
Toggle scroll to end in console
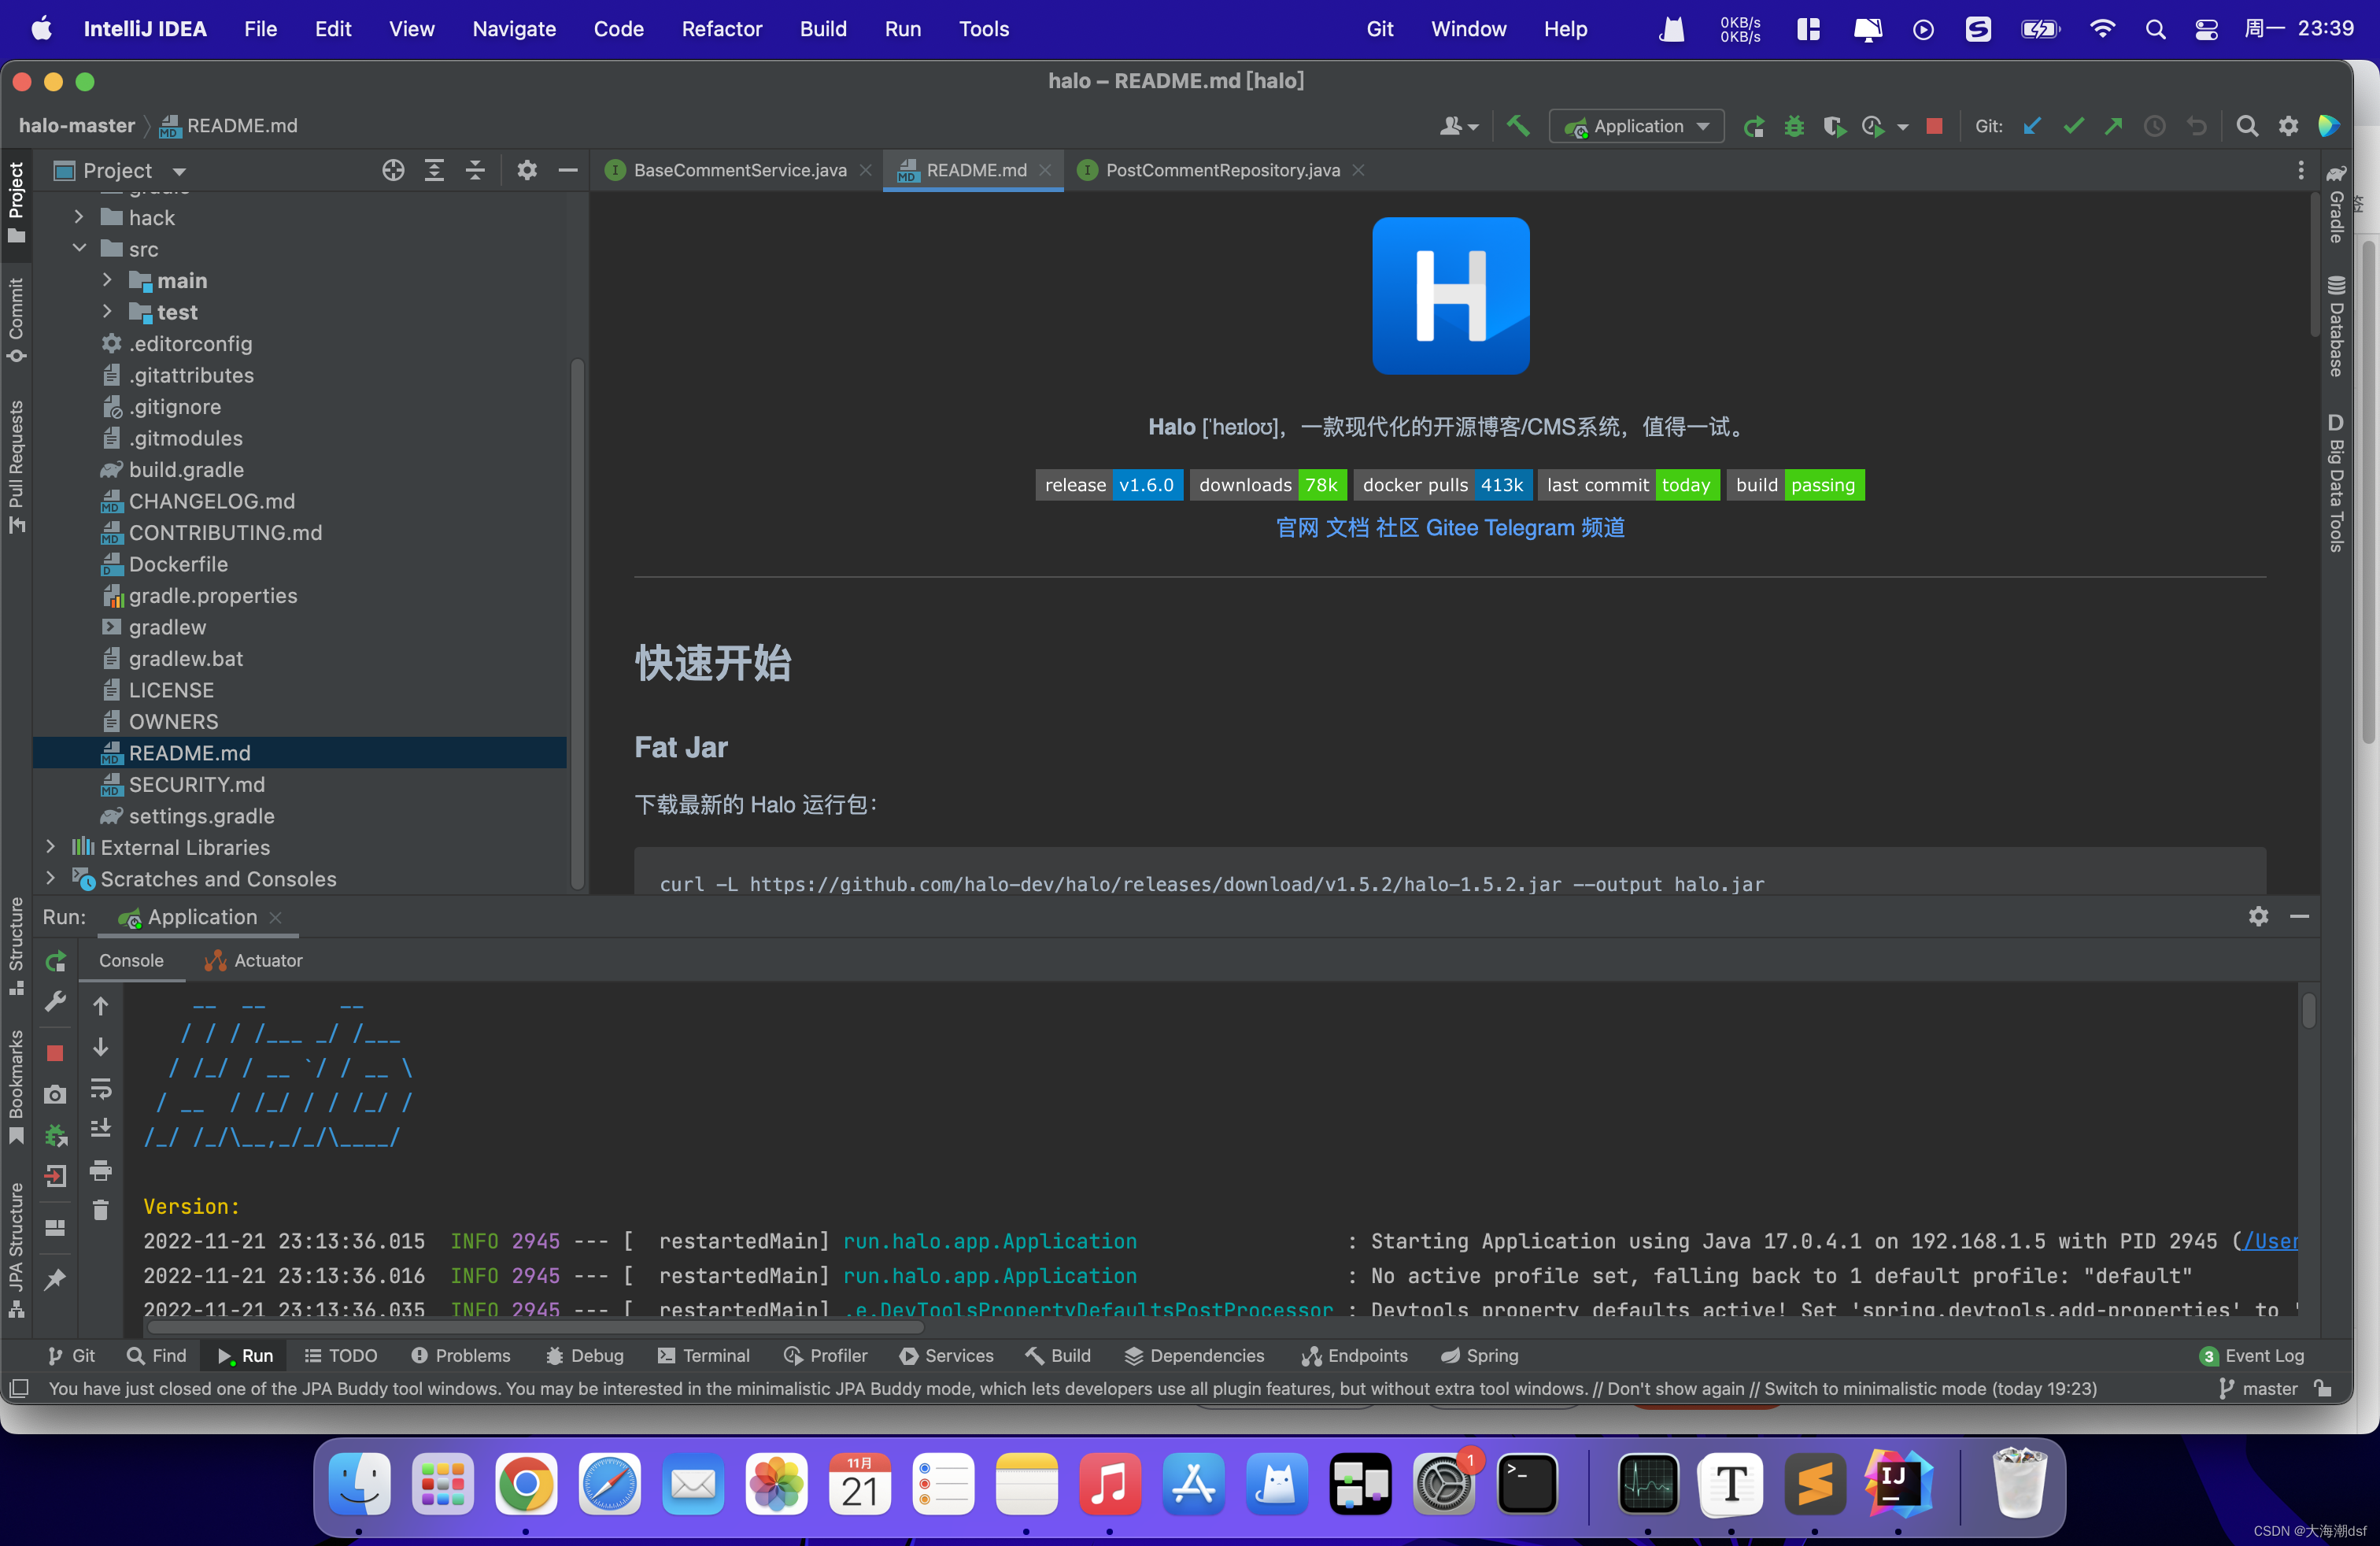(x=101, y=1128)
